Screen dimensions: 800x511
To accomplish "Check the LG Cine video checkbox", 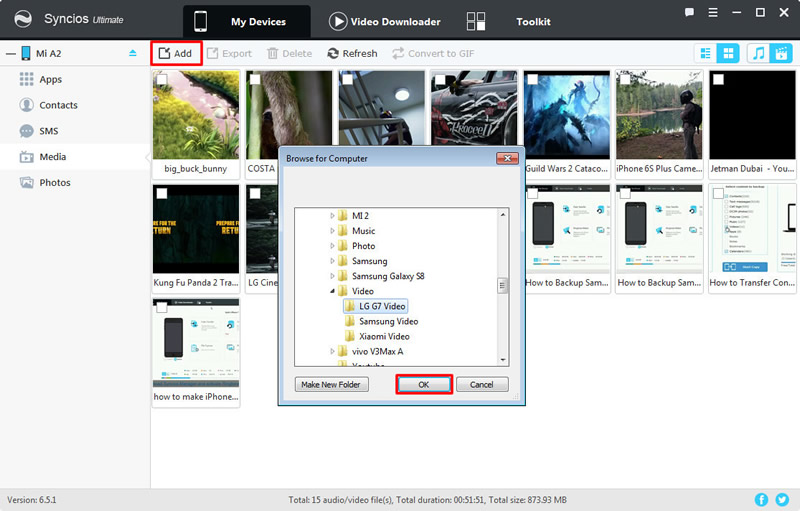I will 255,193.
